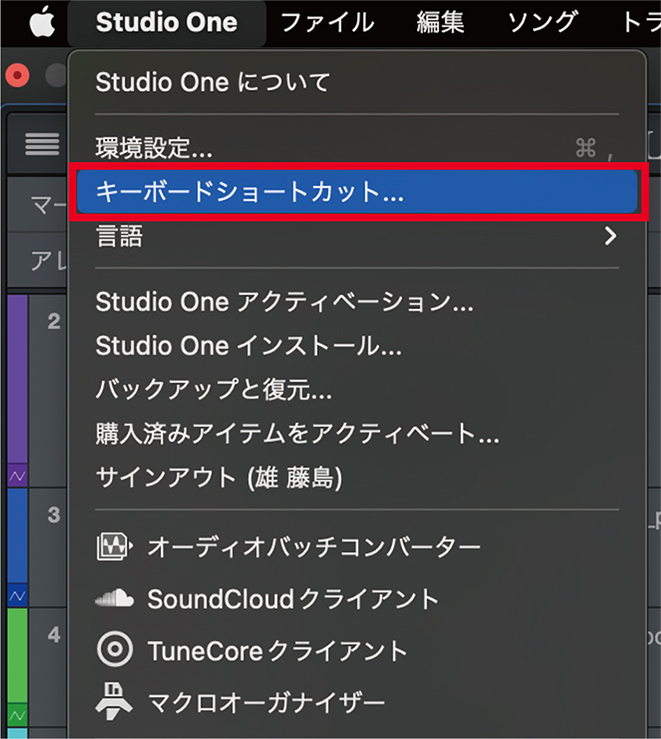The height and width of the screenshot is (739, 661).
Task: Open the Apple menu
Action: pyautogui.click(x=42, y=22)
